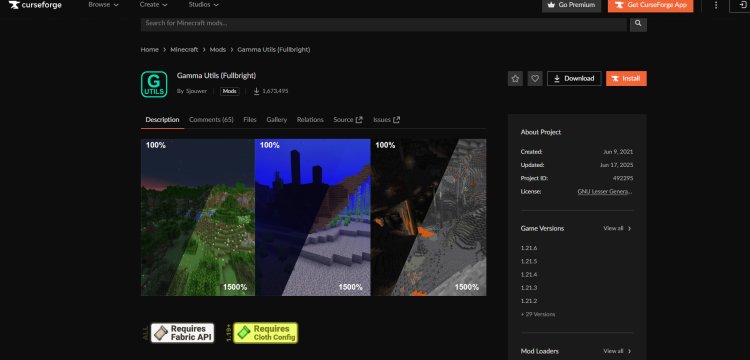Screen dimensions: 750x360
Task: Star the project with the follow icon
Action: coord(515,78)
